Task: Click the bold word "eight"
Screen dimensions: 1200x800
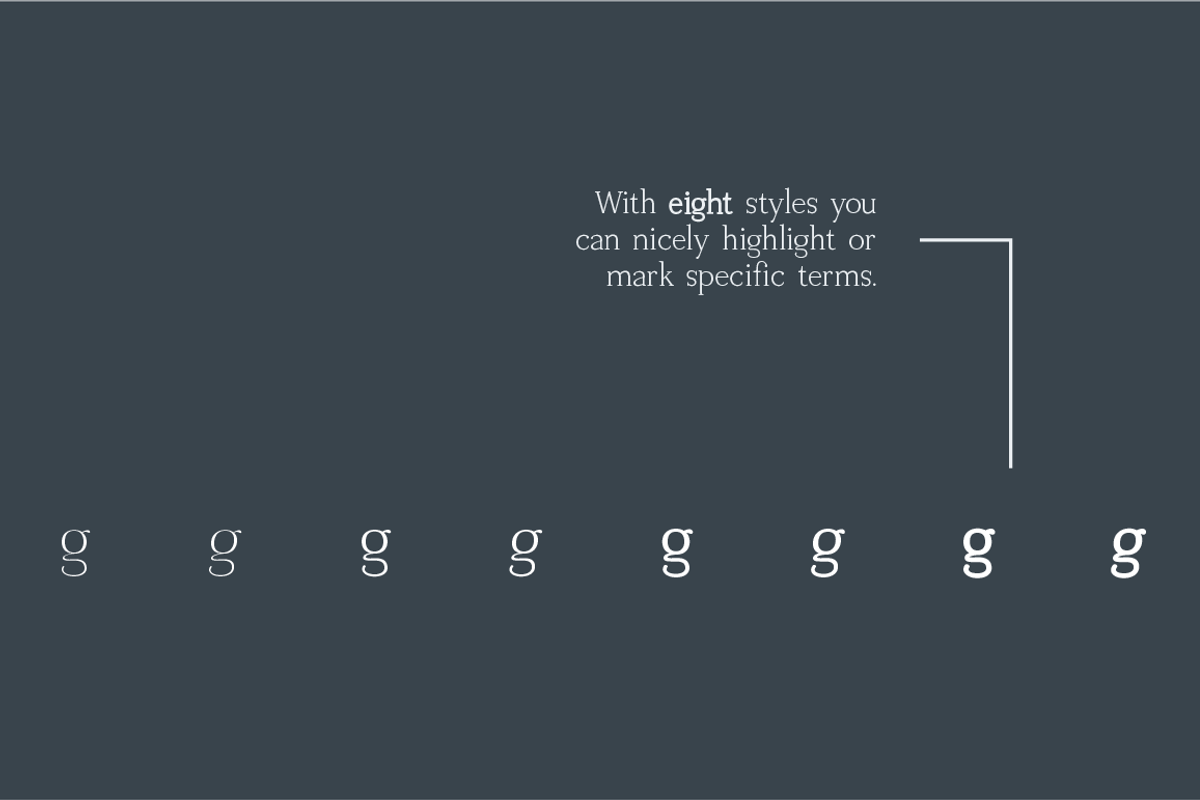Action: coord(700,205)
